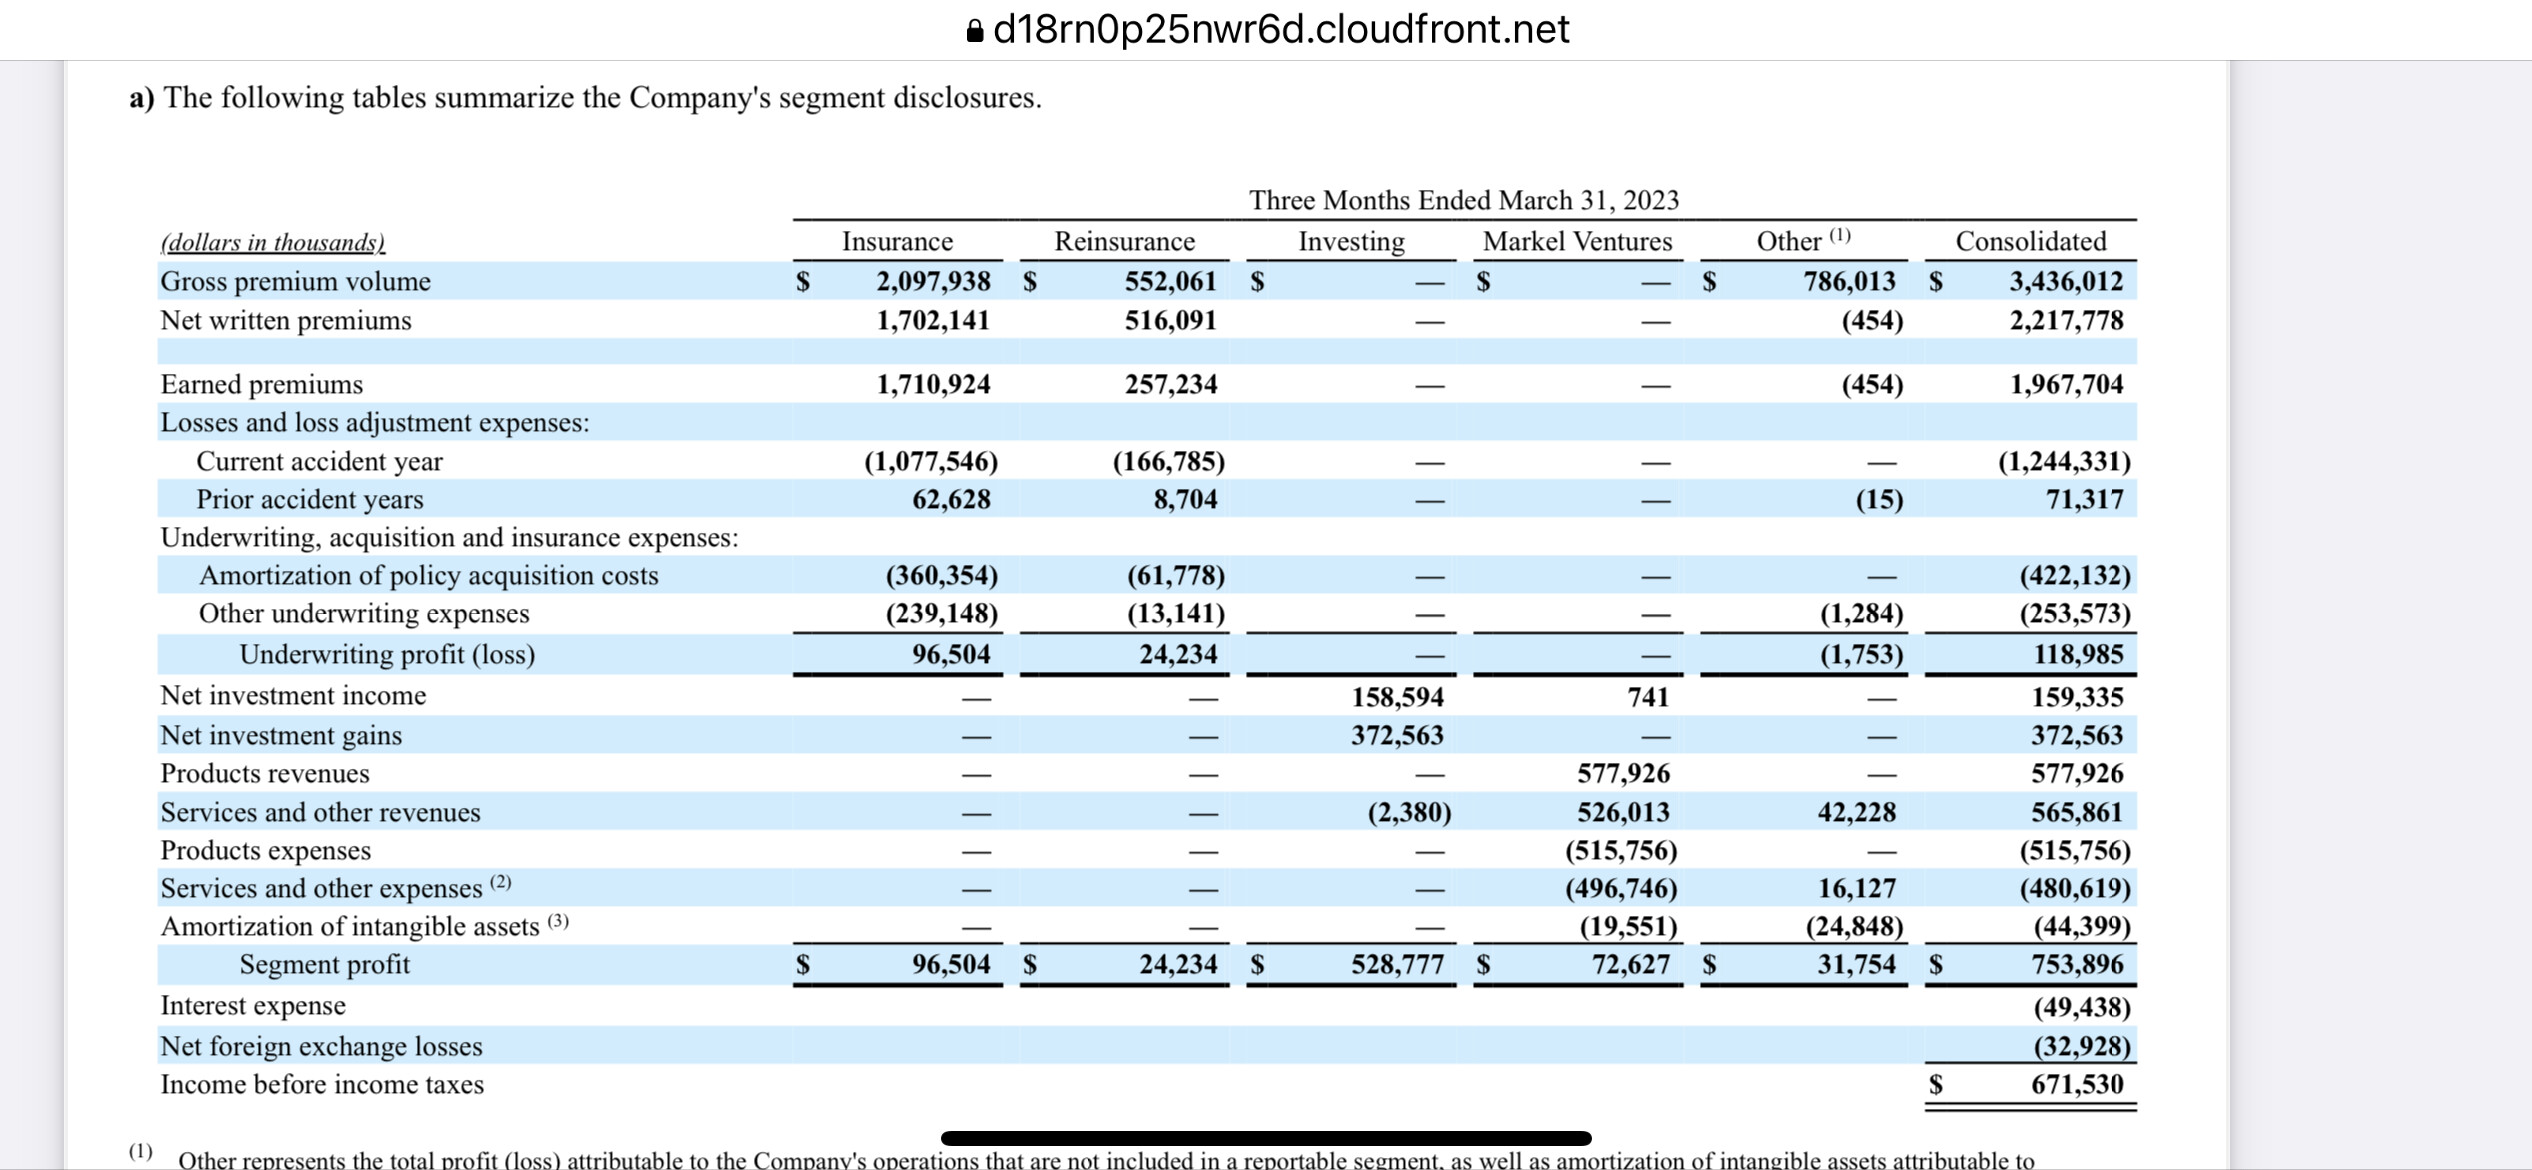This screenshot has width=2532, height=1170.
Task: Select Investing net investment income 158,594
Action: point(1397,697)
